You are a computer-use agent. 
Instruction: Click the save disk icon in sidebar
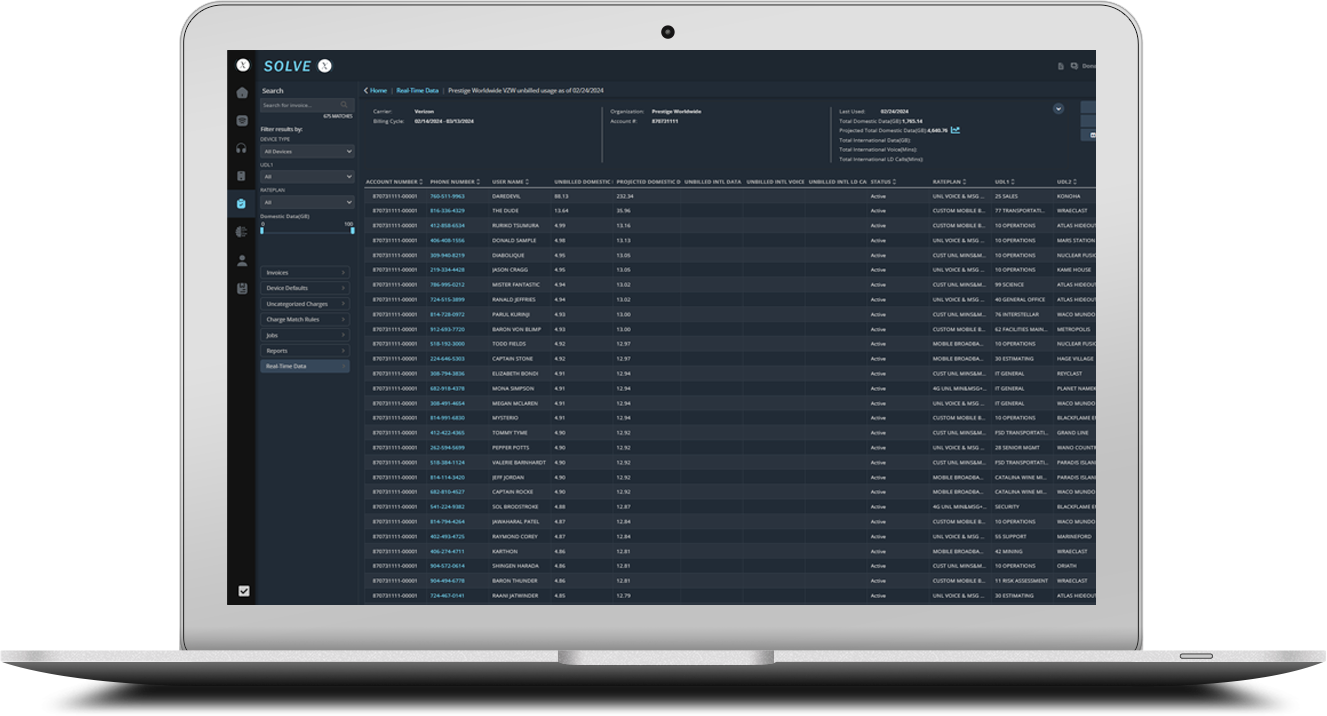(x=242, y=288)
